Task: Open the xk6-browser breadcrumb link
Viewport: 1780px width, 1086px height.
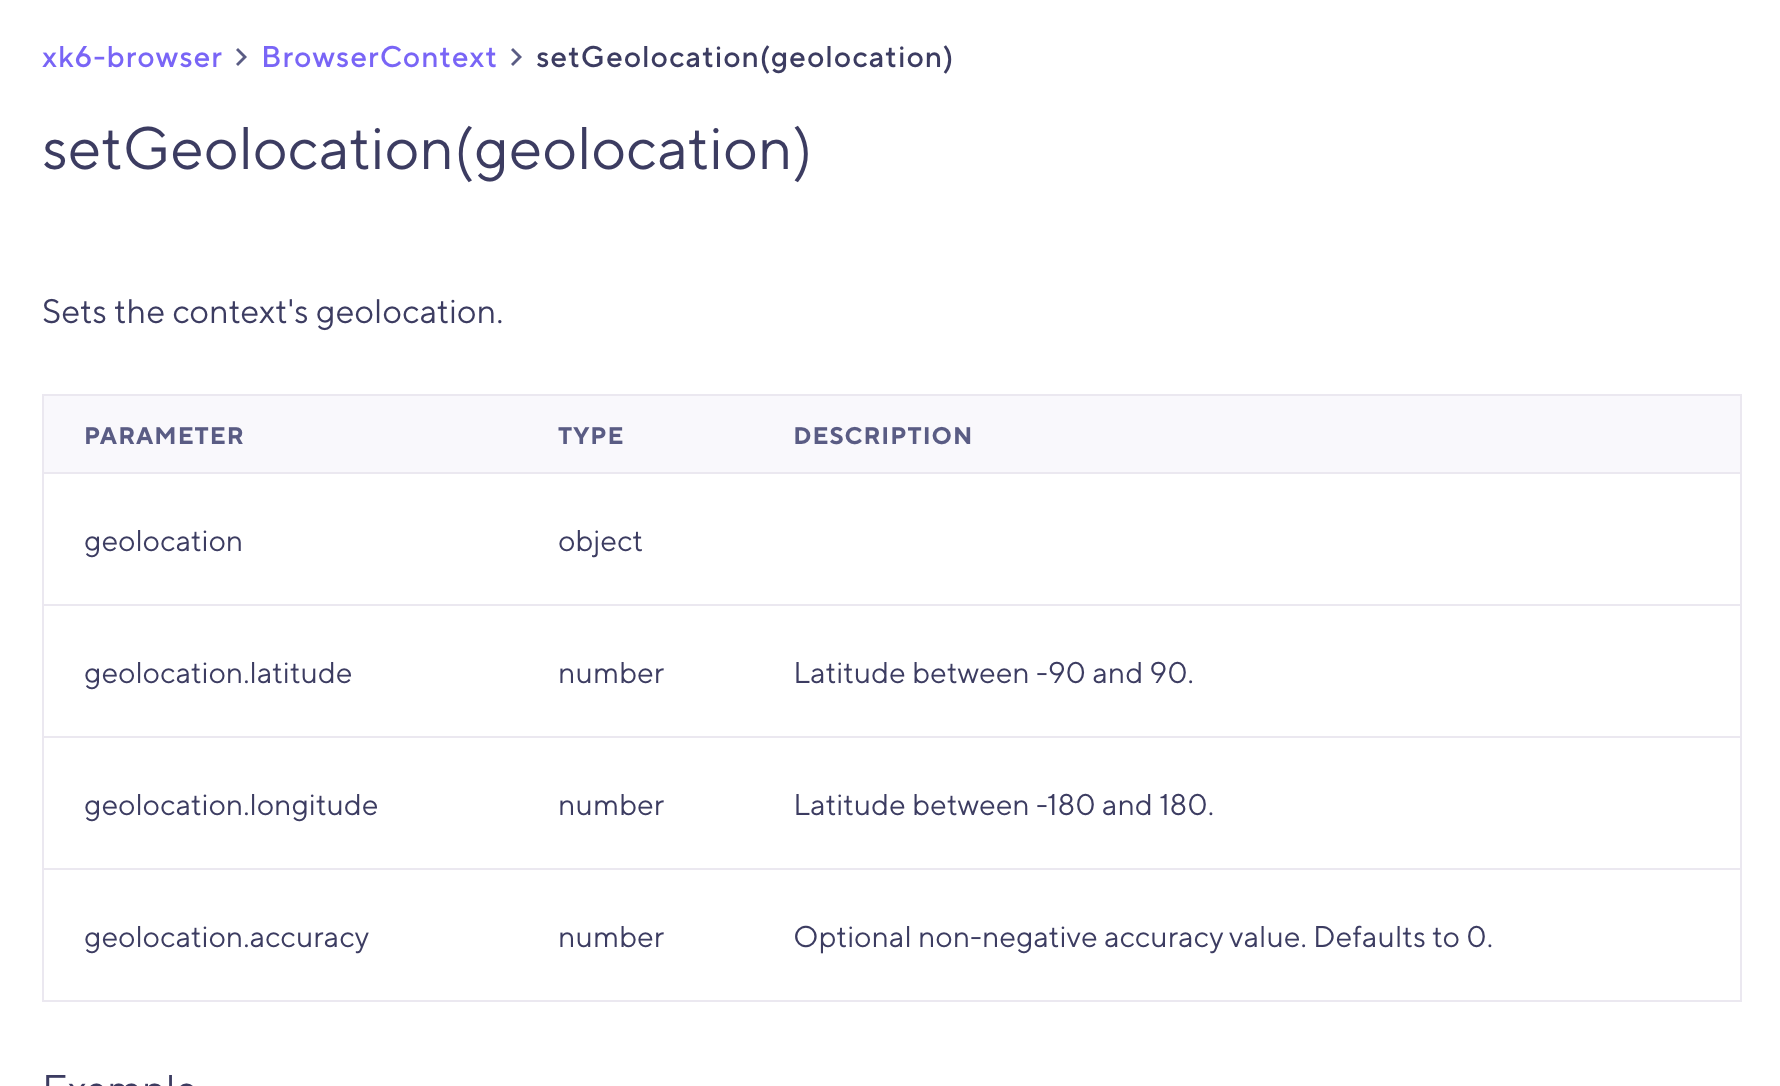Action: [x=131, y=57]
